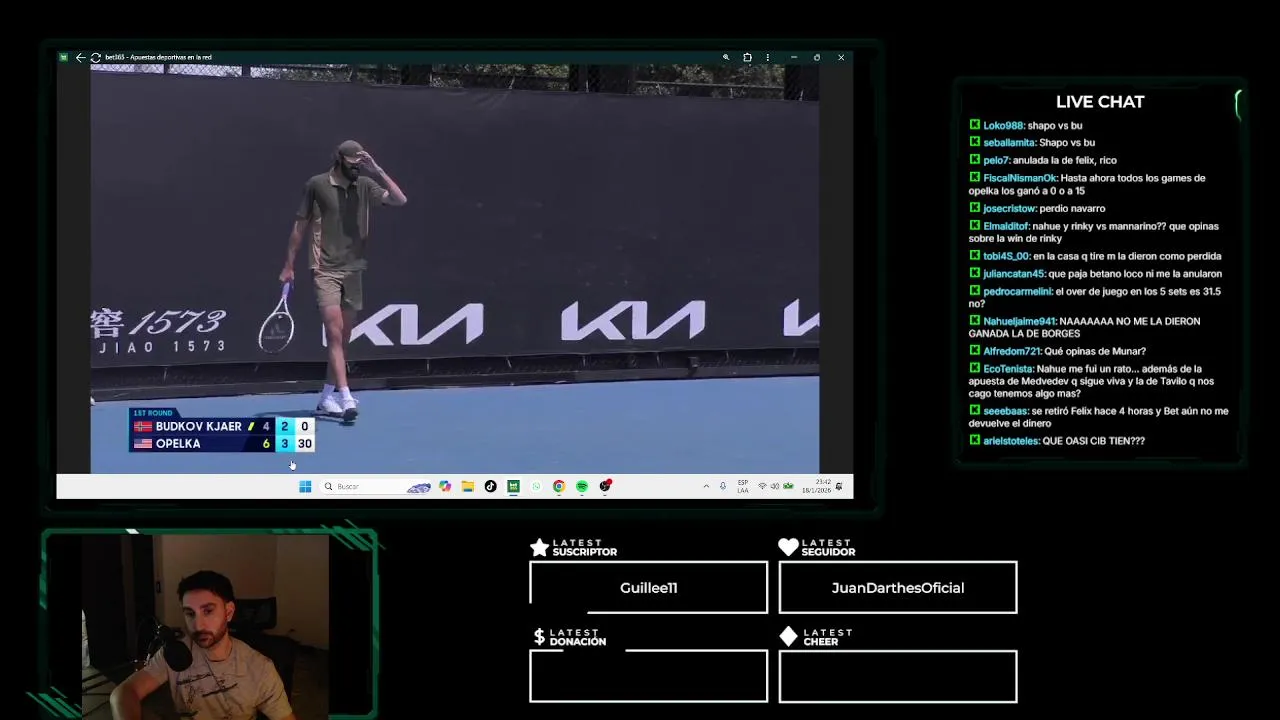Open WhatsApp from the taskbar
This screenshot has height=720, width=1280.
pos(536,486)
